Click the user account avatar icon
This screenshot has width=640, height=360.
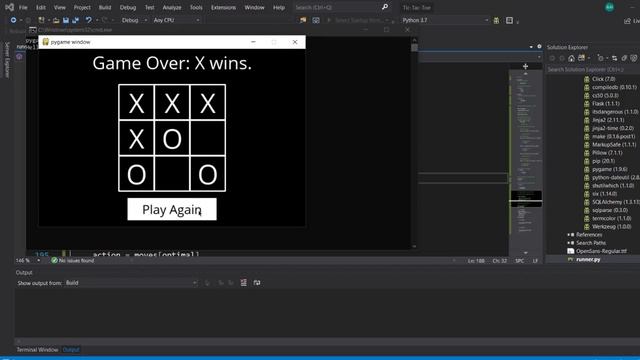point(609,7)
